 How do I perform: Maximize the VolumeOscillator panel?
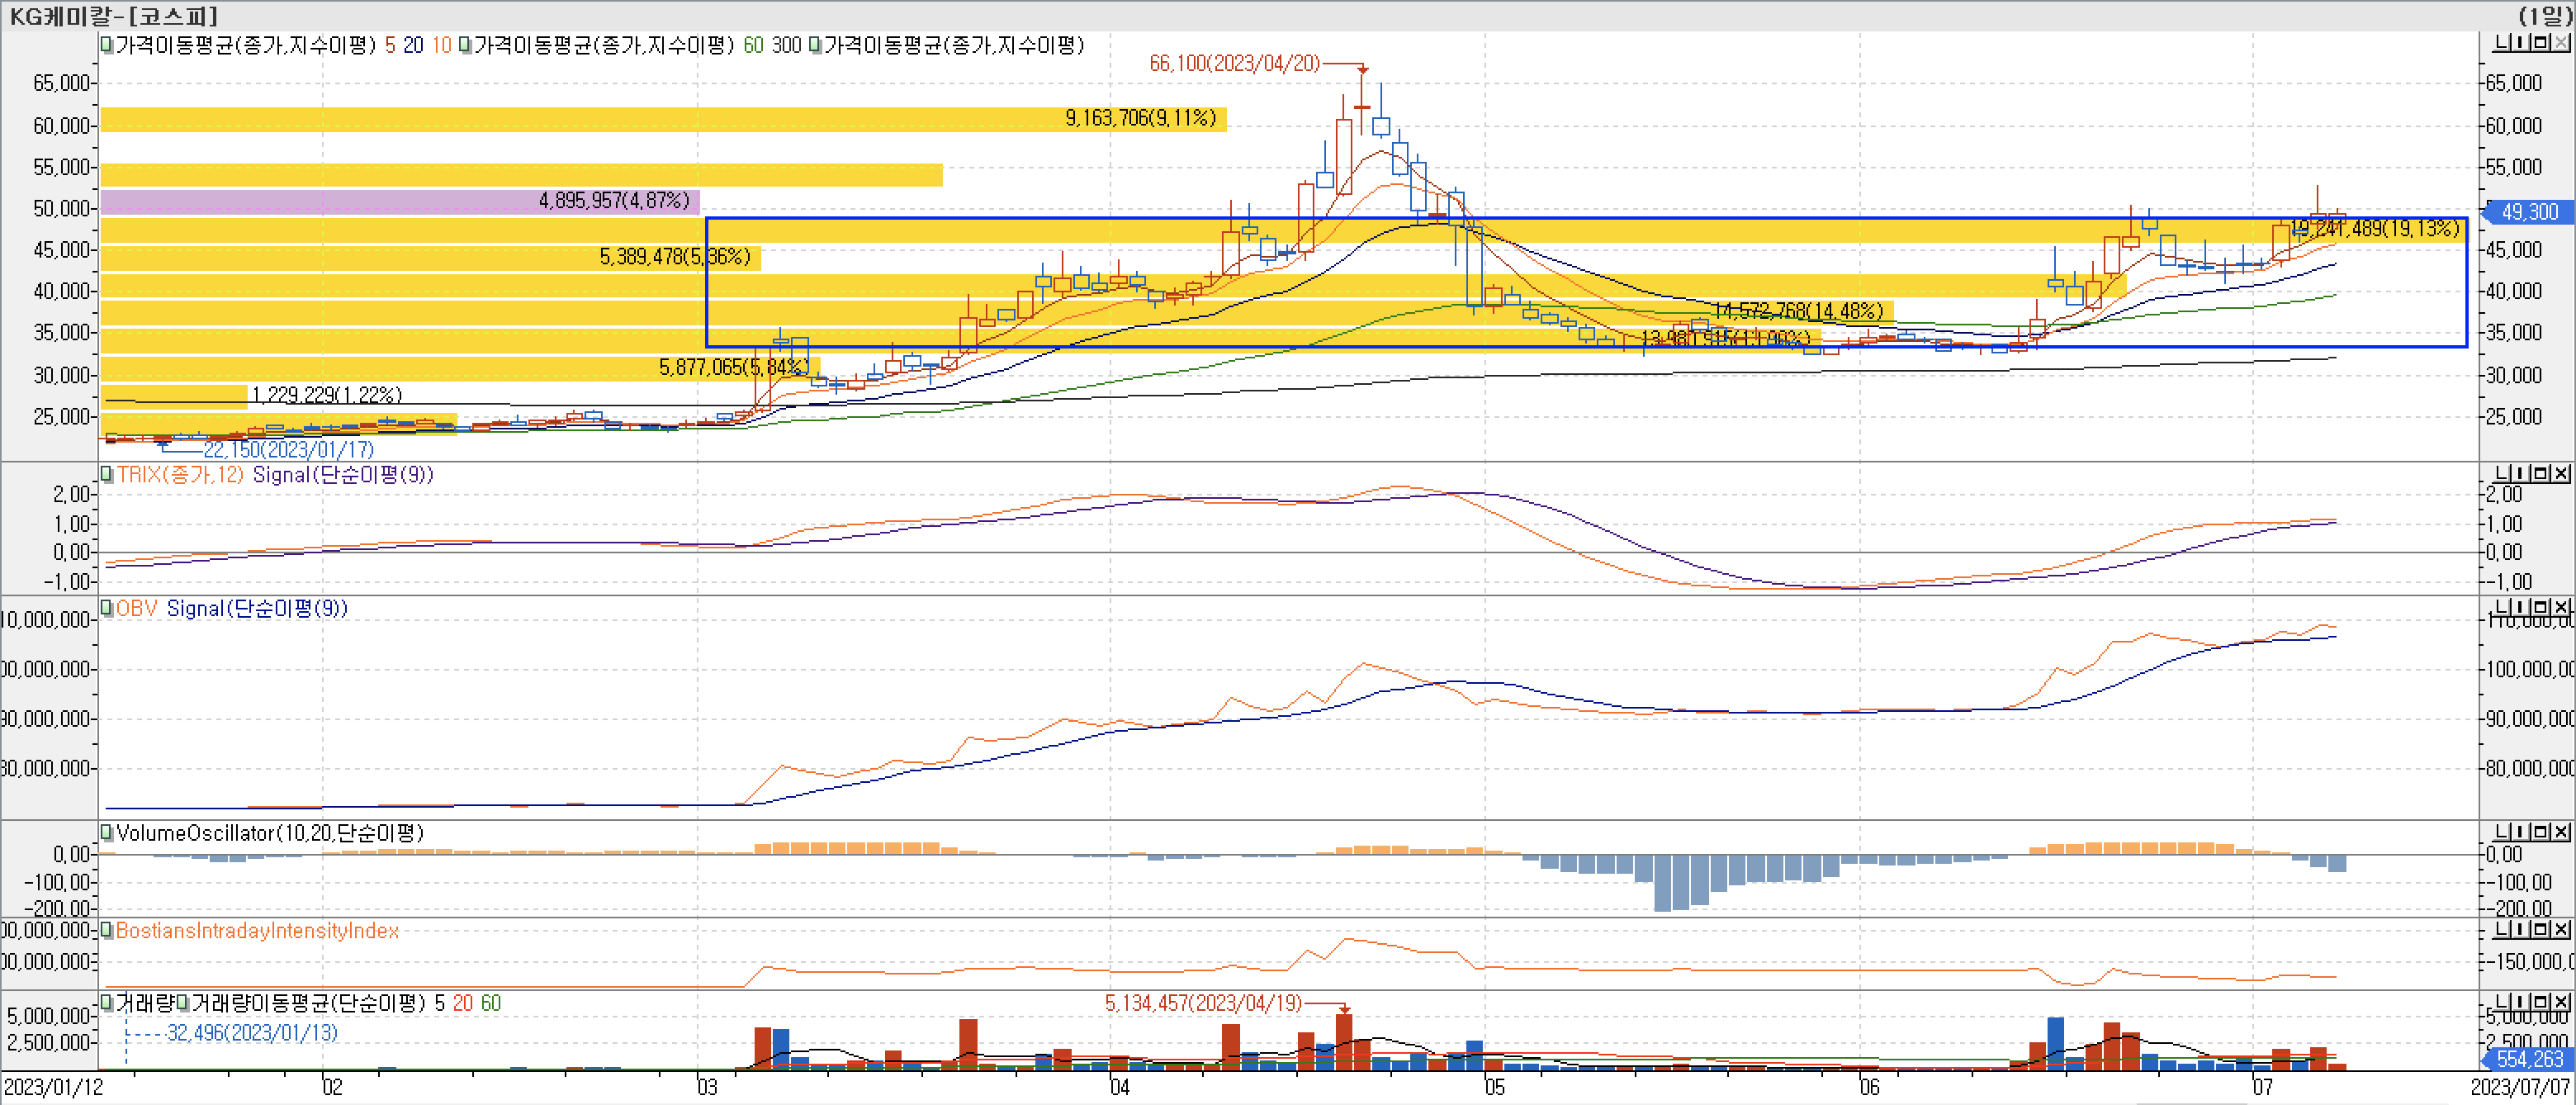coord(2541,832)
